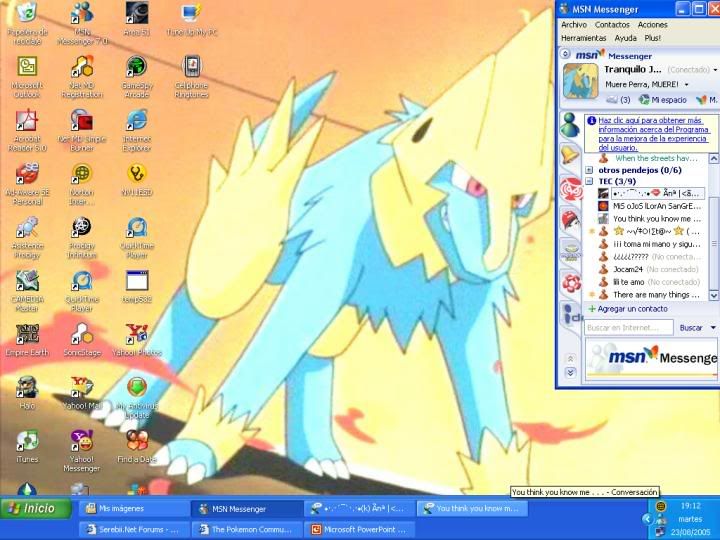720x540 pixels.
Task: Open the red flower tab in Messenger sidebar
Action: [571, 283]
